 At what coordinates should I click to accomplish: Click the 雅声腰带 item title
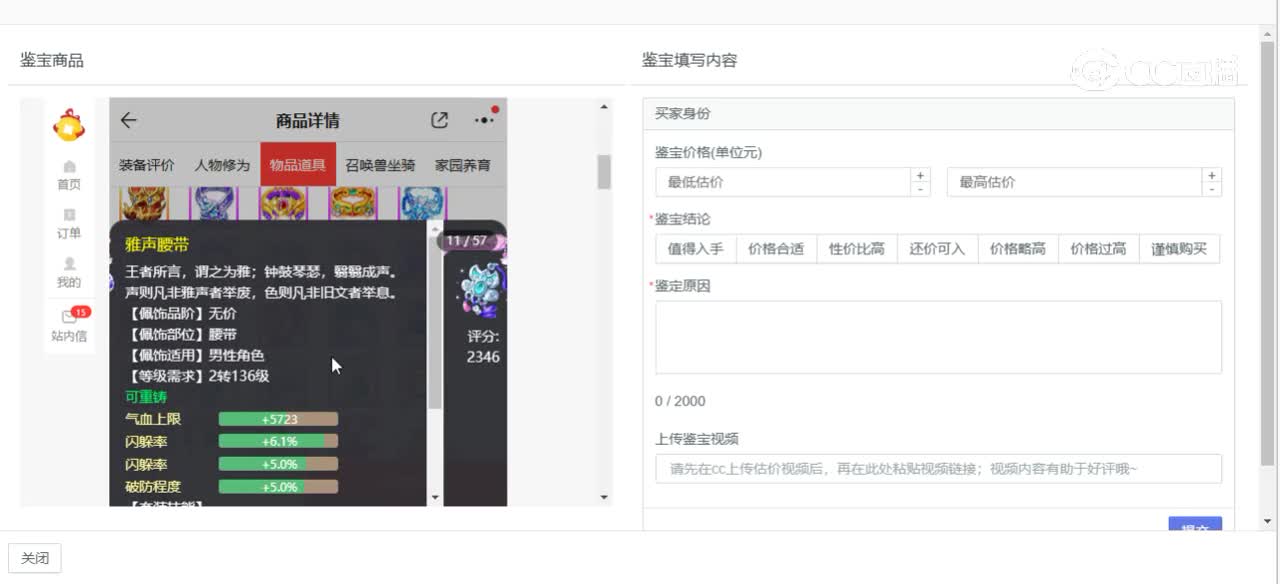(157, 244)
